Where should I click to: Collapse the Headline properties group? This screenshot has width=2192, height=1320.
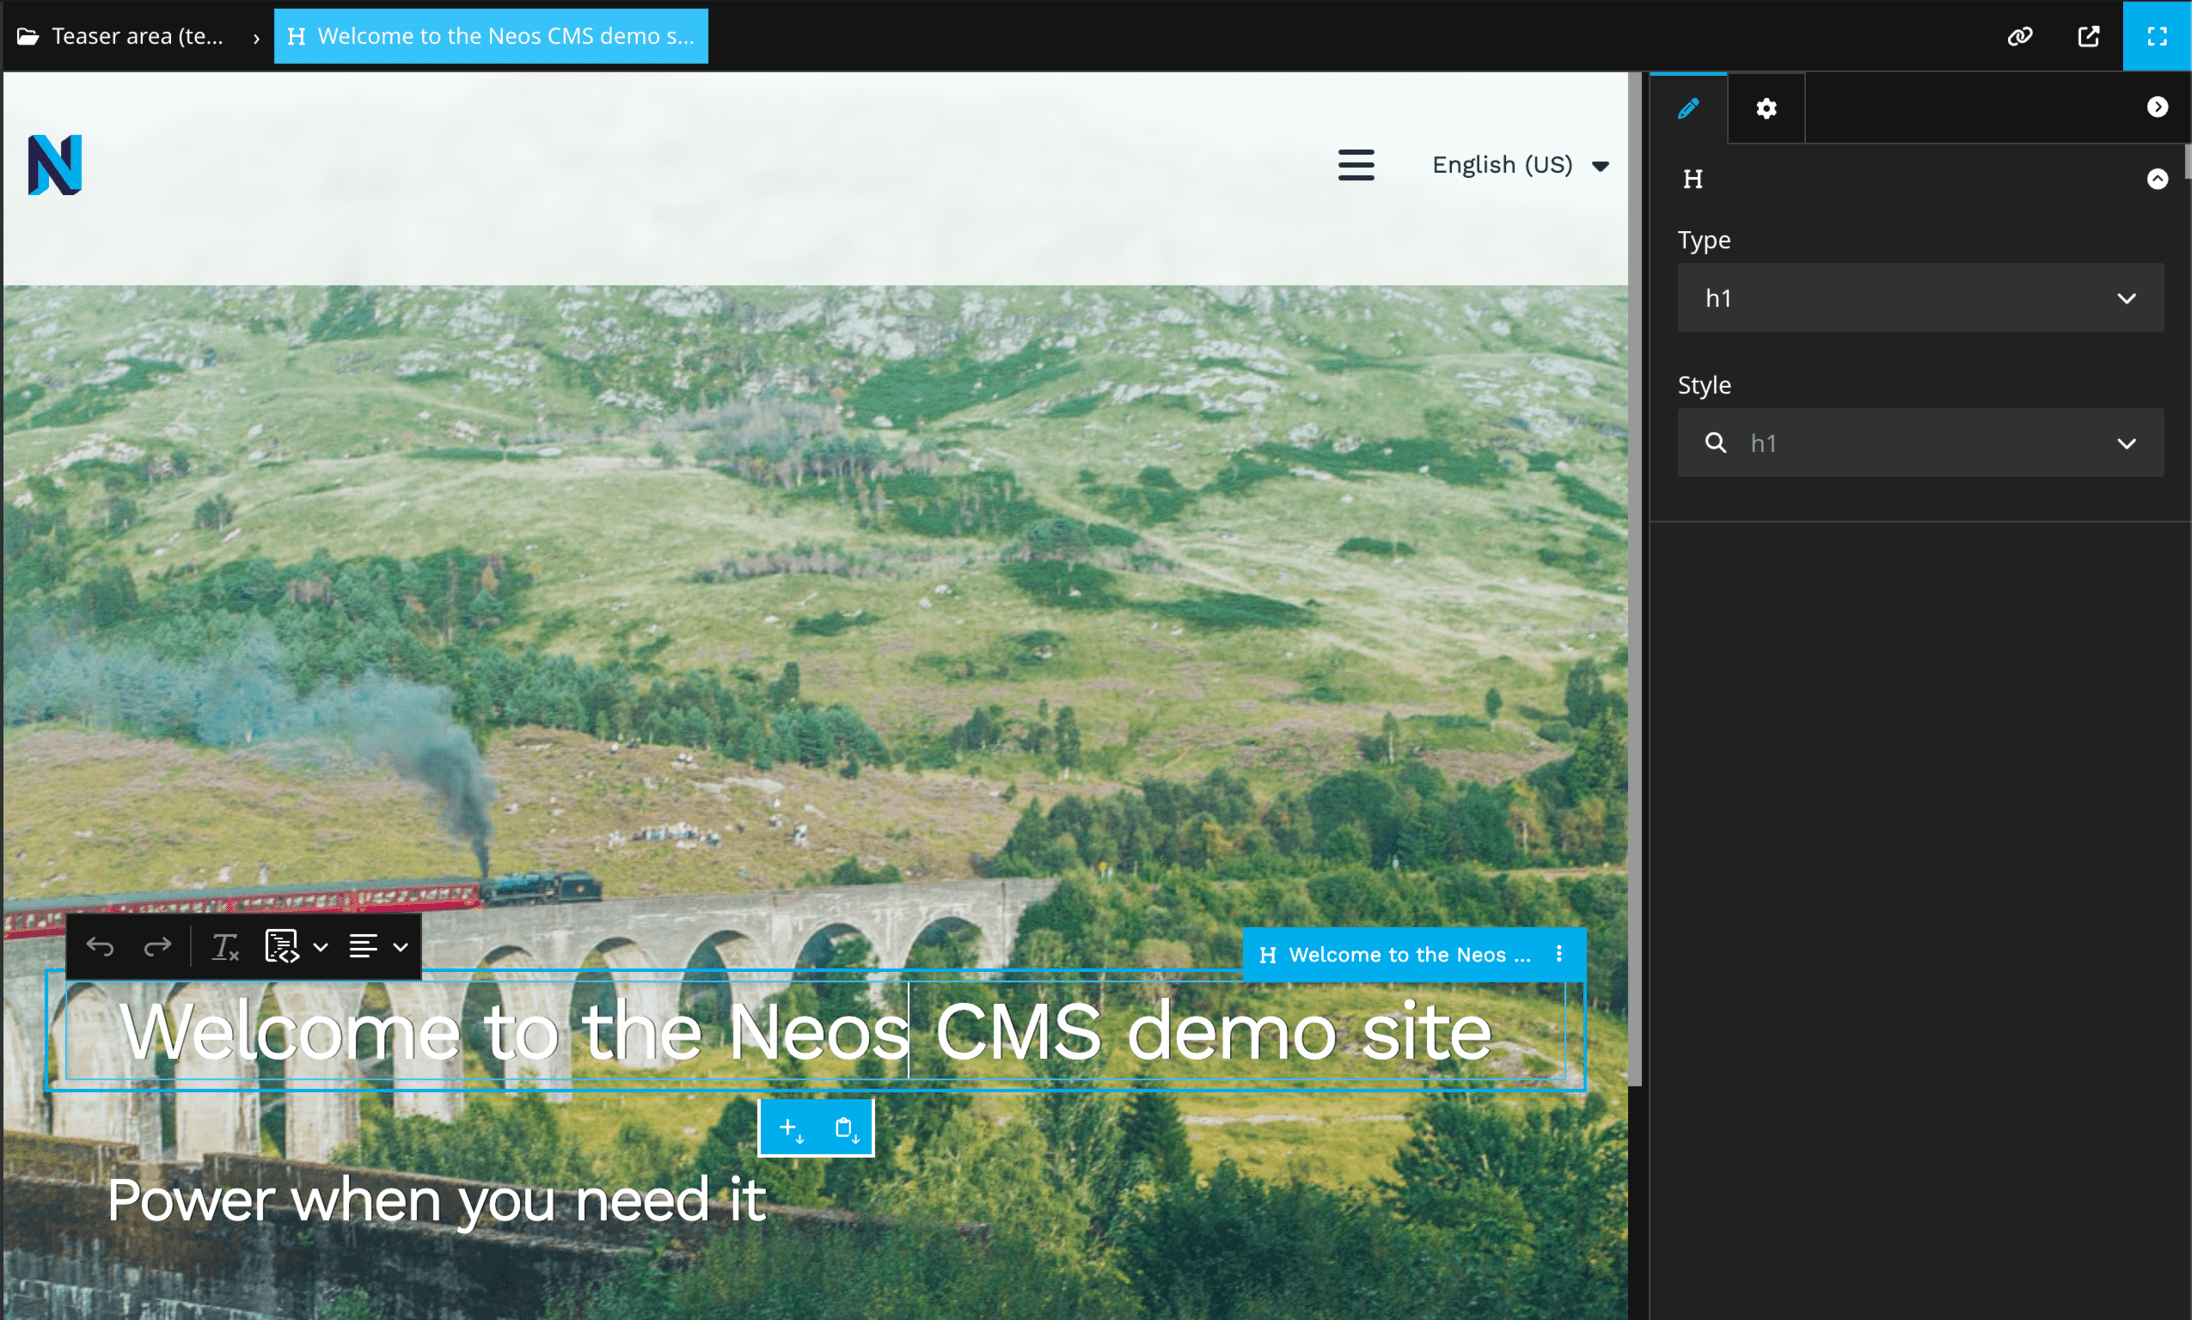(2157, 179)
